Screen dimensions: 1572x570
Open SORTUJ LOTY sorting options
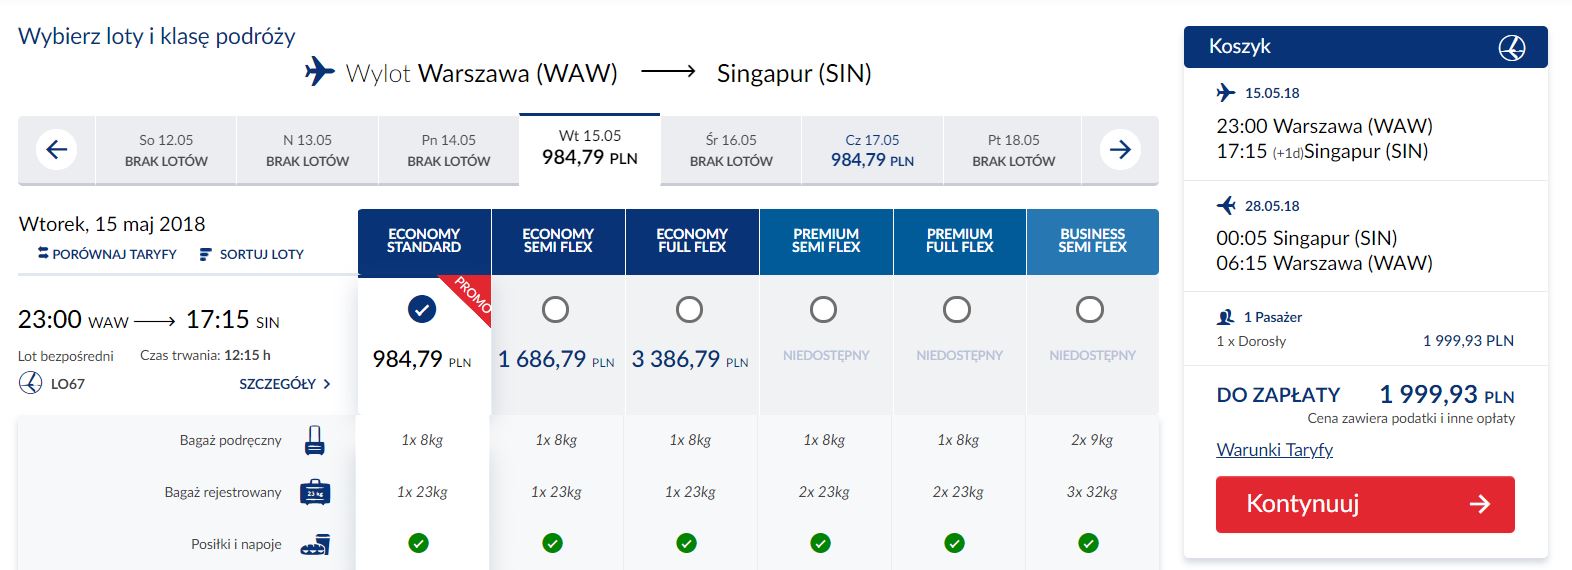click(252, 254)
